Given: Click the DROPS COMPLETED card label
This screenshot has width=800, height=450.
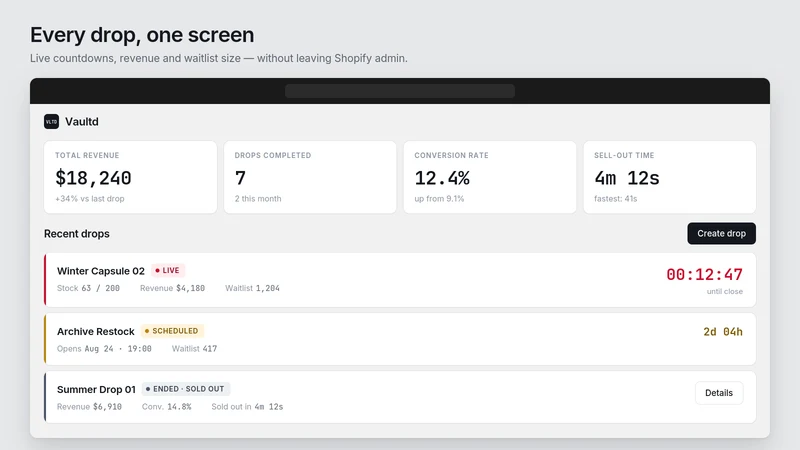Looking at the screenshot, I should tap(273, 155).
